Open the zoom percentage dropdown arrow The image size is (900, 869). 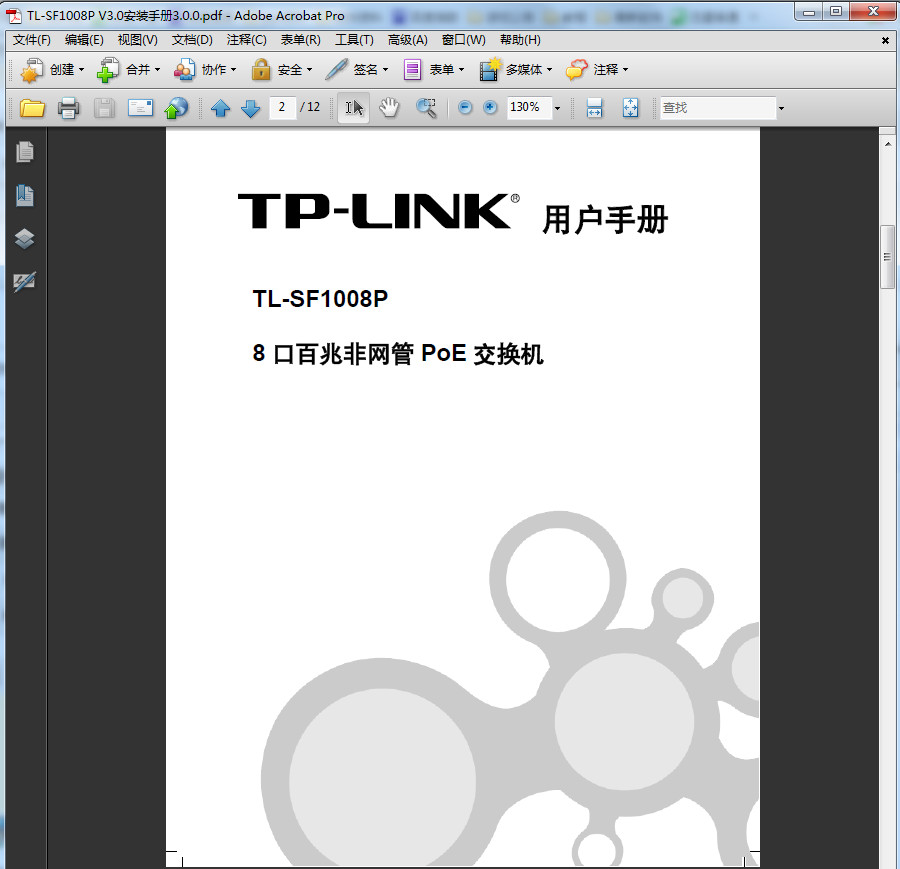pos(557,108)
